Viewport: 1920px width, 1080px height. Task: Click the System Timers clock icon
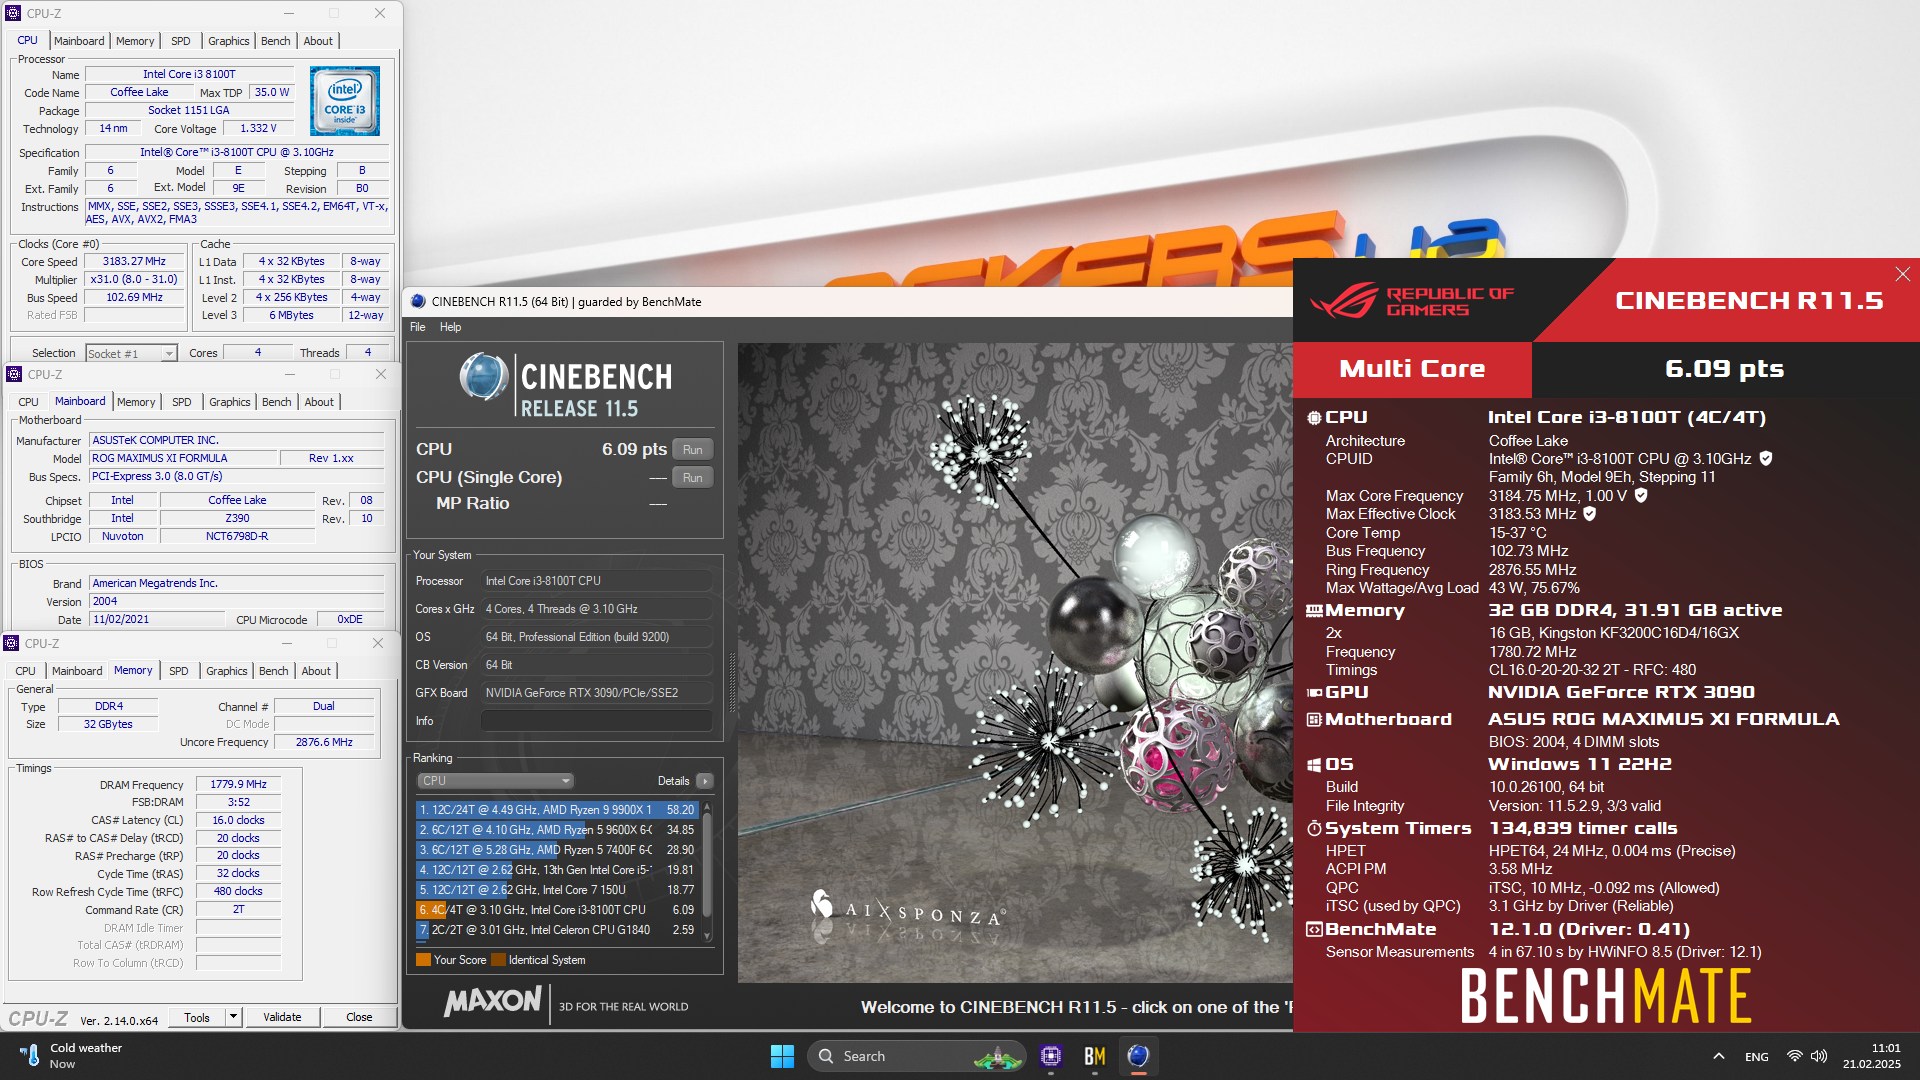tap(1314, 829)
